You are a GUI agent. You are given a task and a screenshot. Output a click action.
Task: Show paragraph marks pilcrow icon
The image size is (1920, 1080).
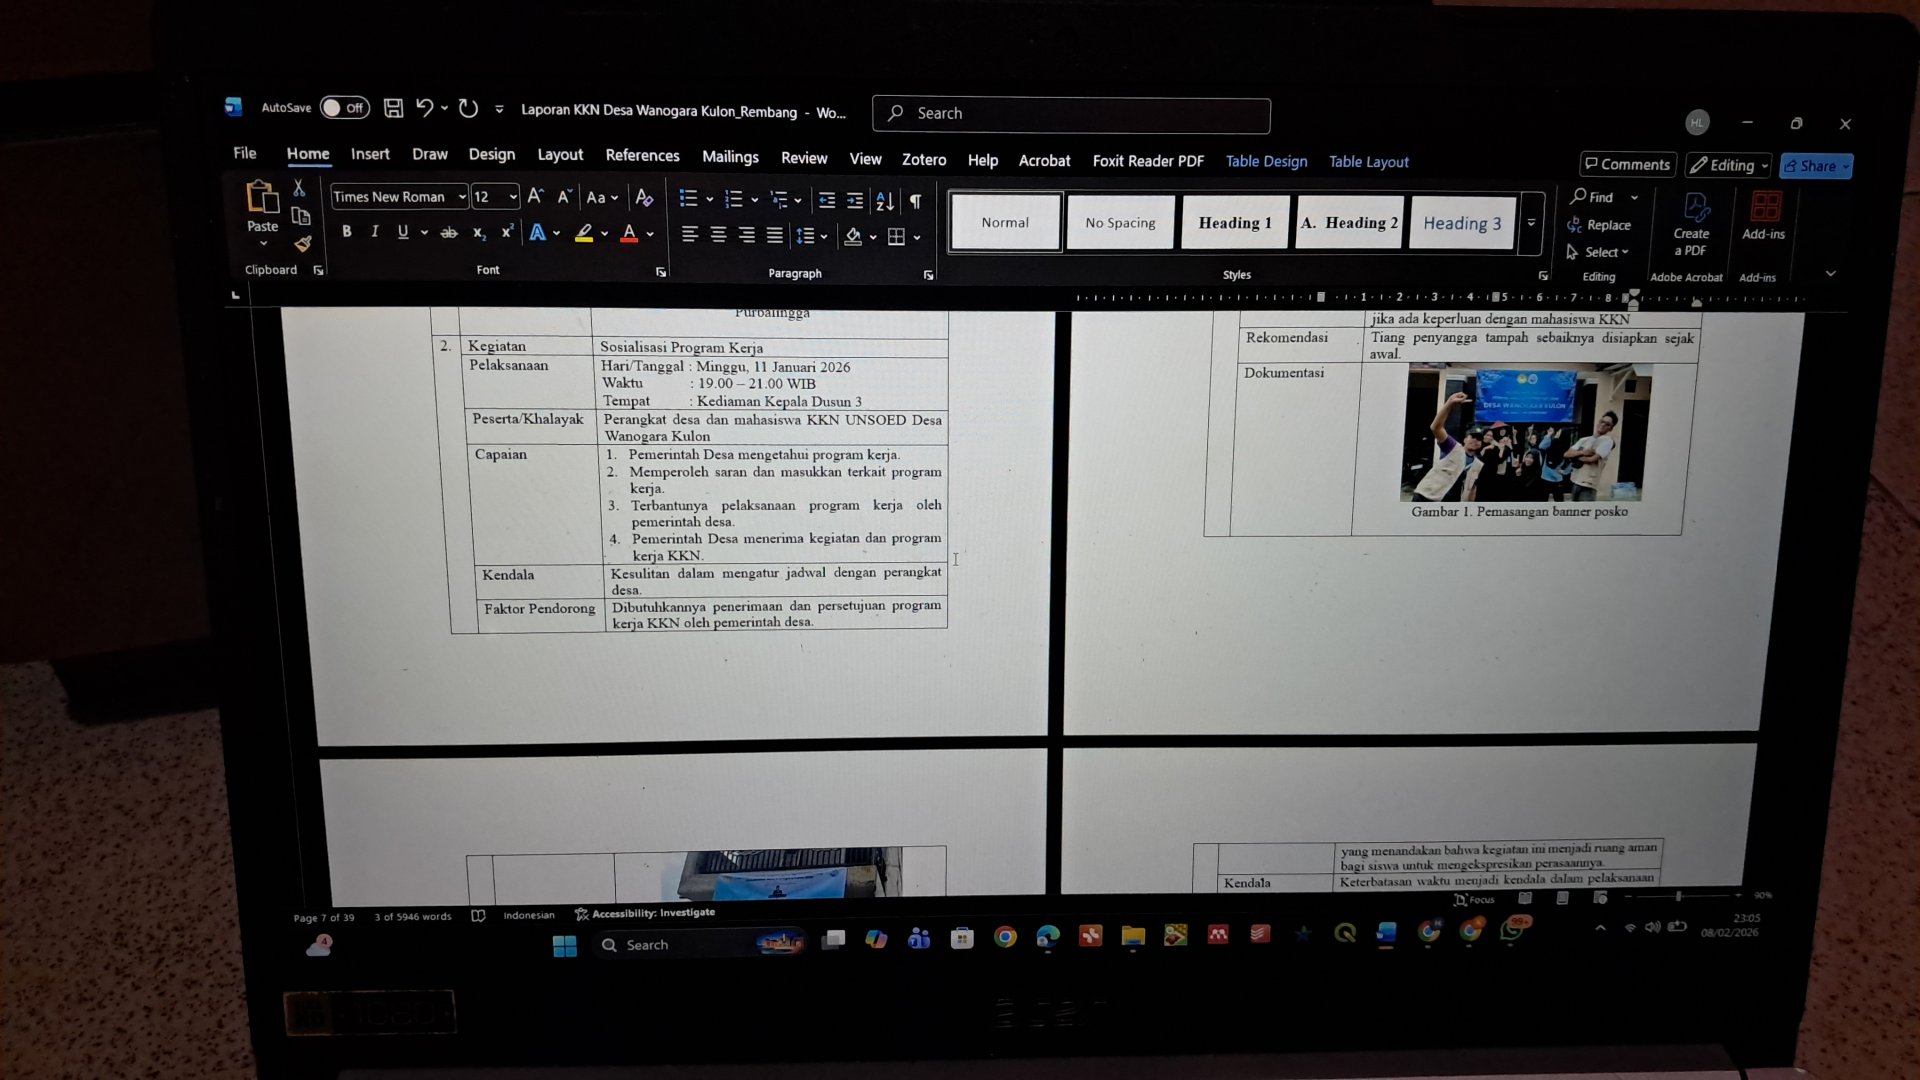[x=915, y=201]
